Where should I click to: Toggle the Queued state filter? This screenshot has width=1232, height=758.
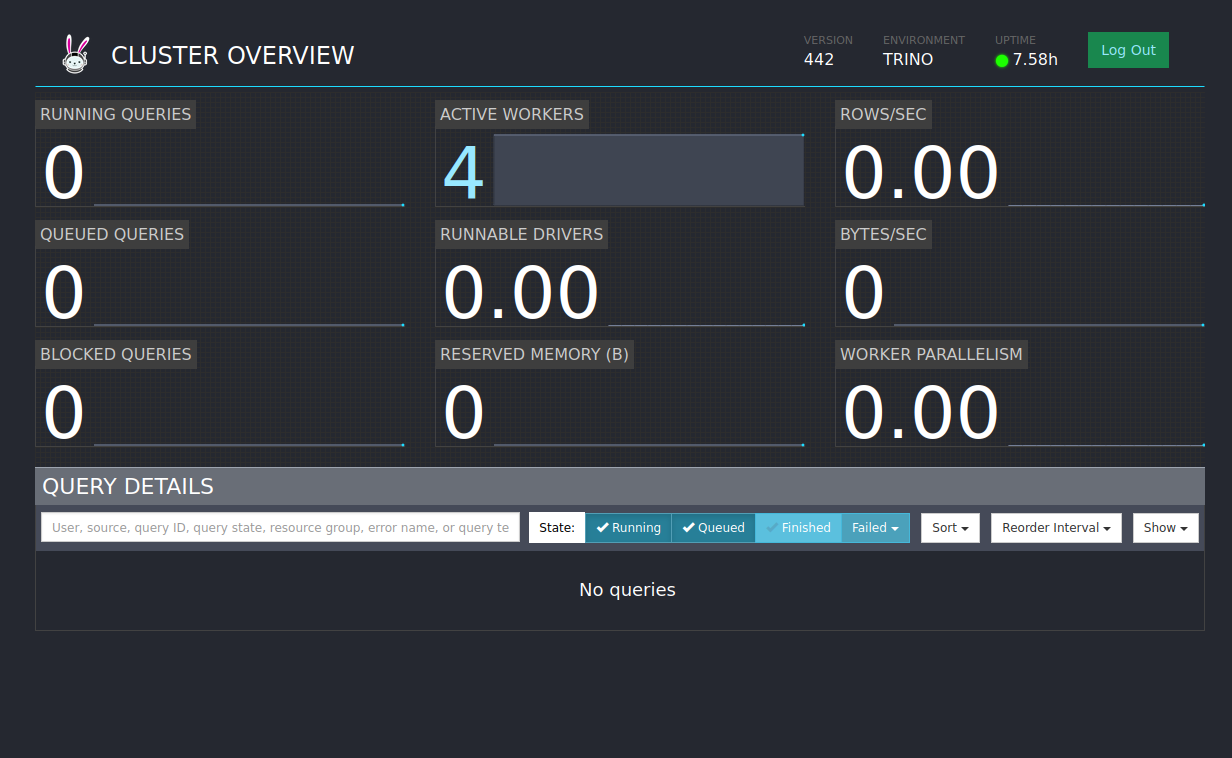pyautogui.click(x=713, y=528)
